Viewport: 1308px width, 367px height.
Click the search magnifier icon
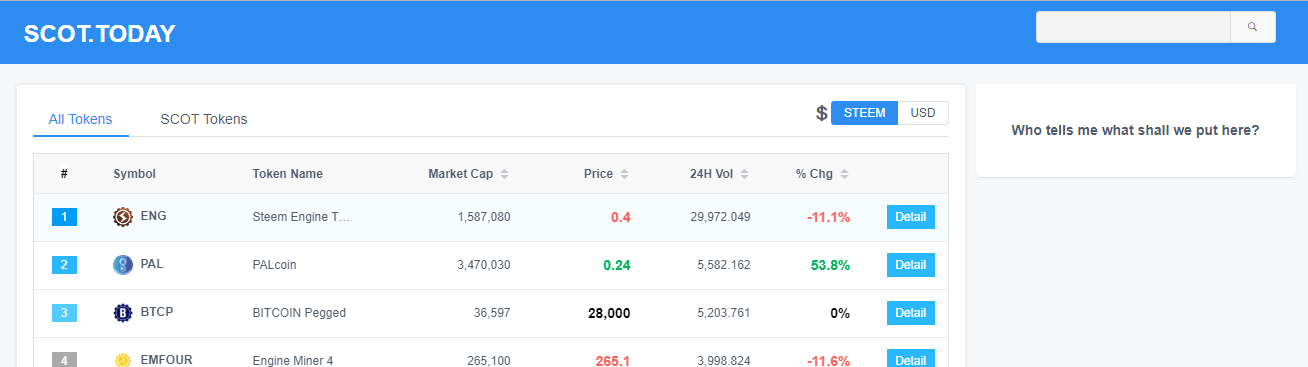click(x=1252, y=27)
